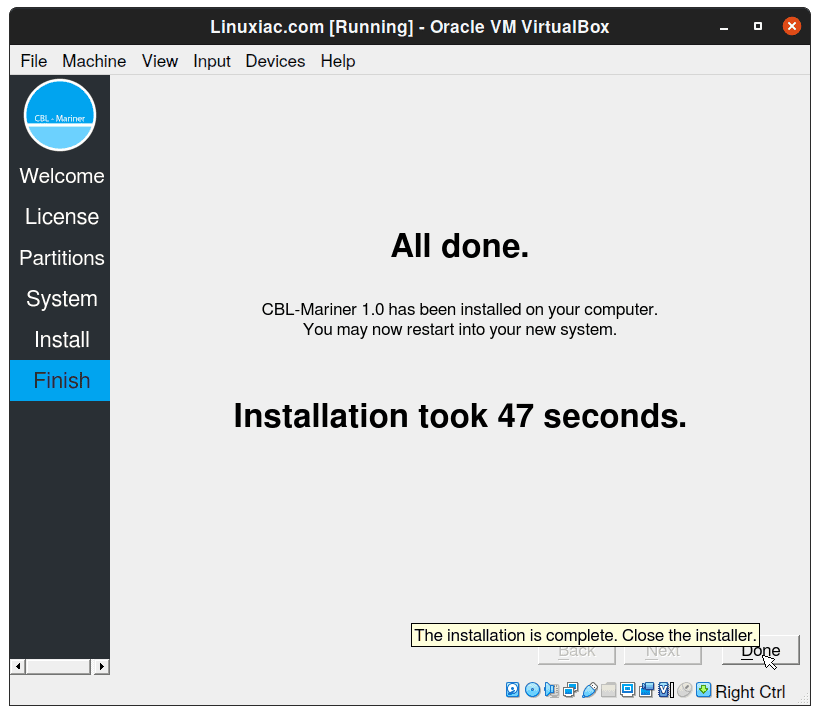Click the sidebar scrollbar right arrow

pos(101,666)
